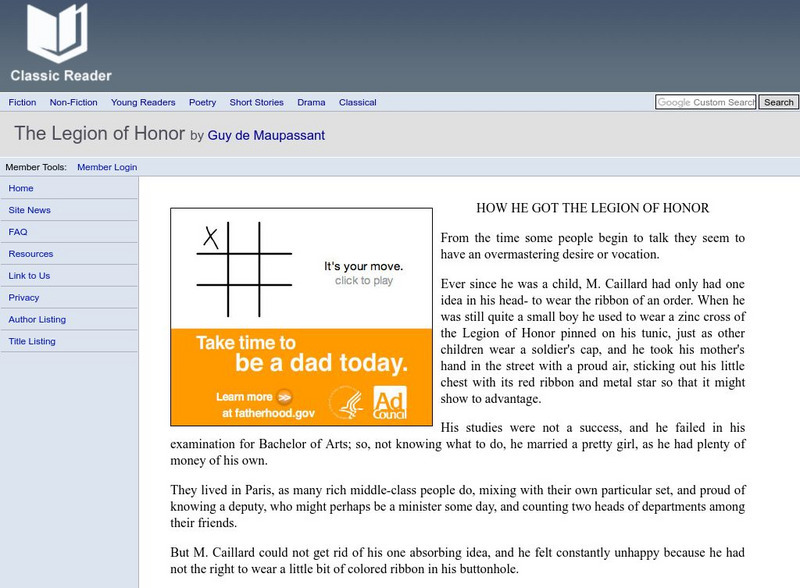Open the Member Login page
This screenshot has height=588, width=800.
click(x=108, y=167)
